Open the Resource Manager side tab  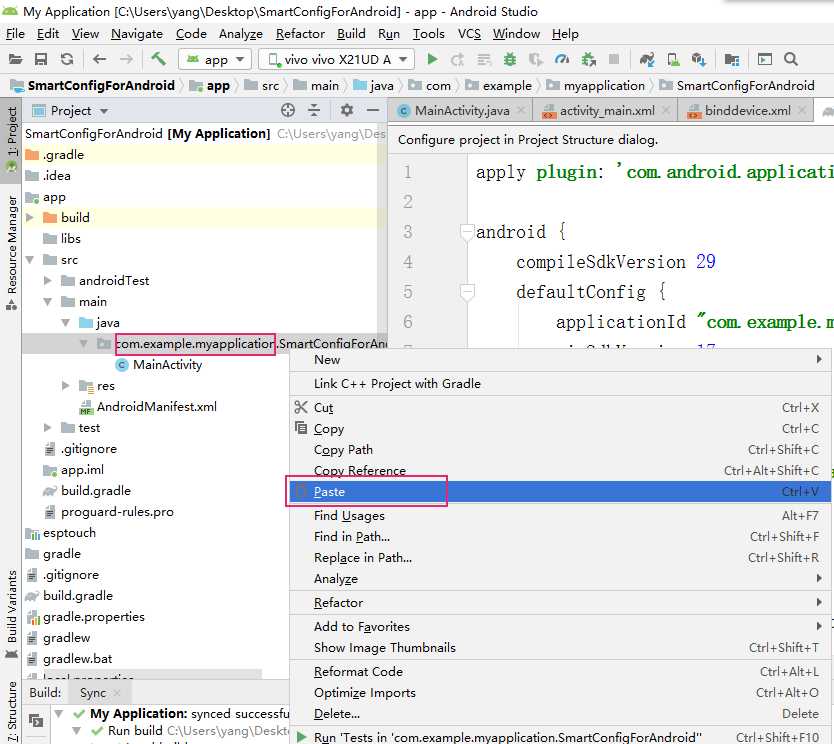click(11, 252)
